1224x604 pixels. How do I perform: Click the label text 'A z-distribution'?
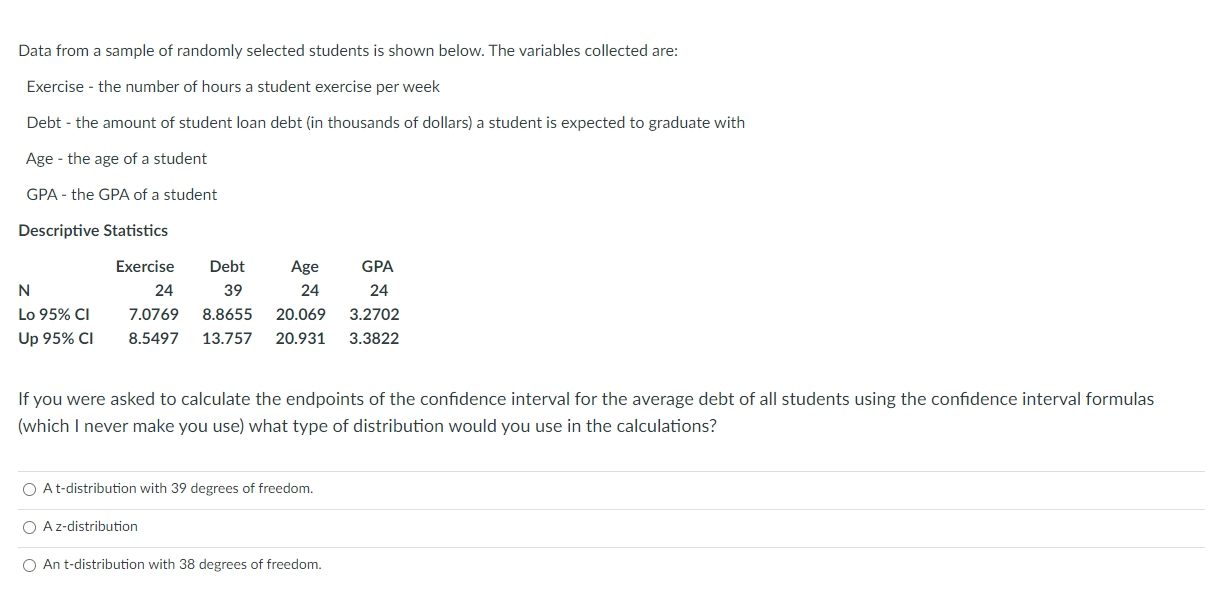pos(88,526)
